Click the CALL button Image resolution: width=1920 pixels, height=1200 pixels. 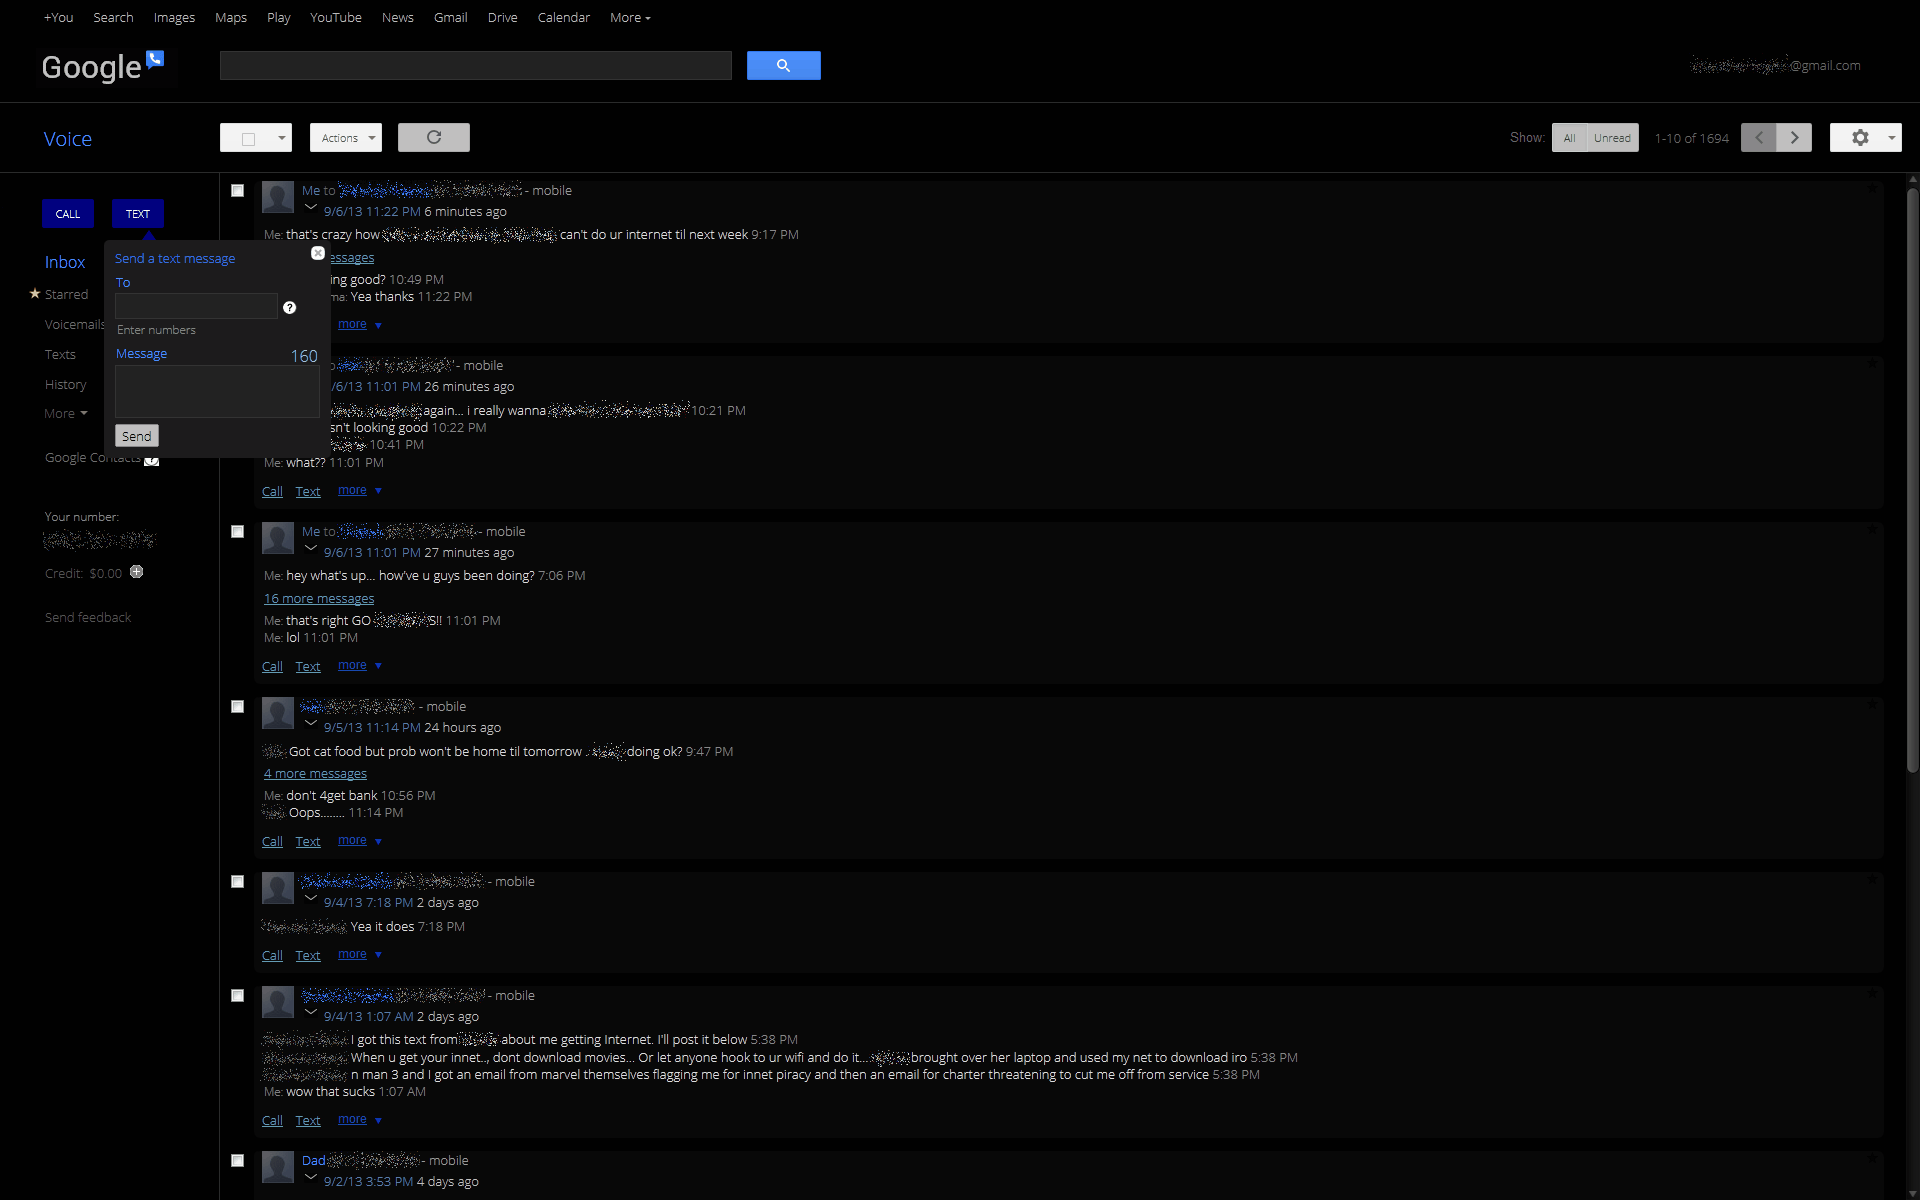pyautogui.click(x=68, y=213)
